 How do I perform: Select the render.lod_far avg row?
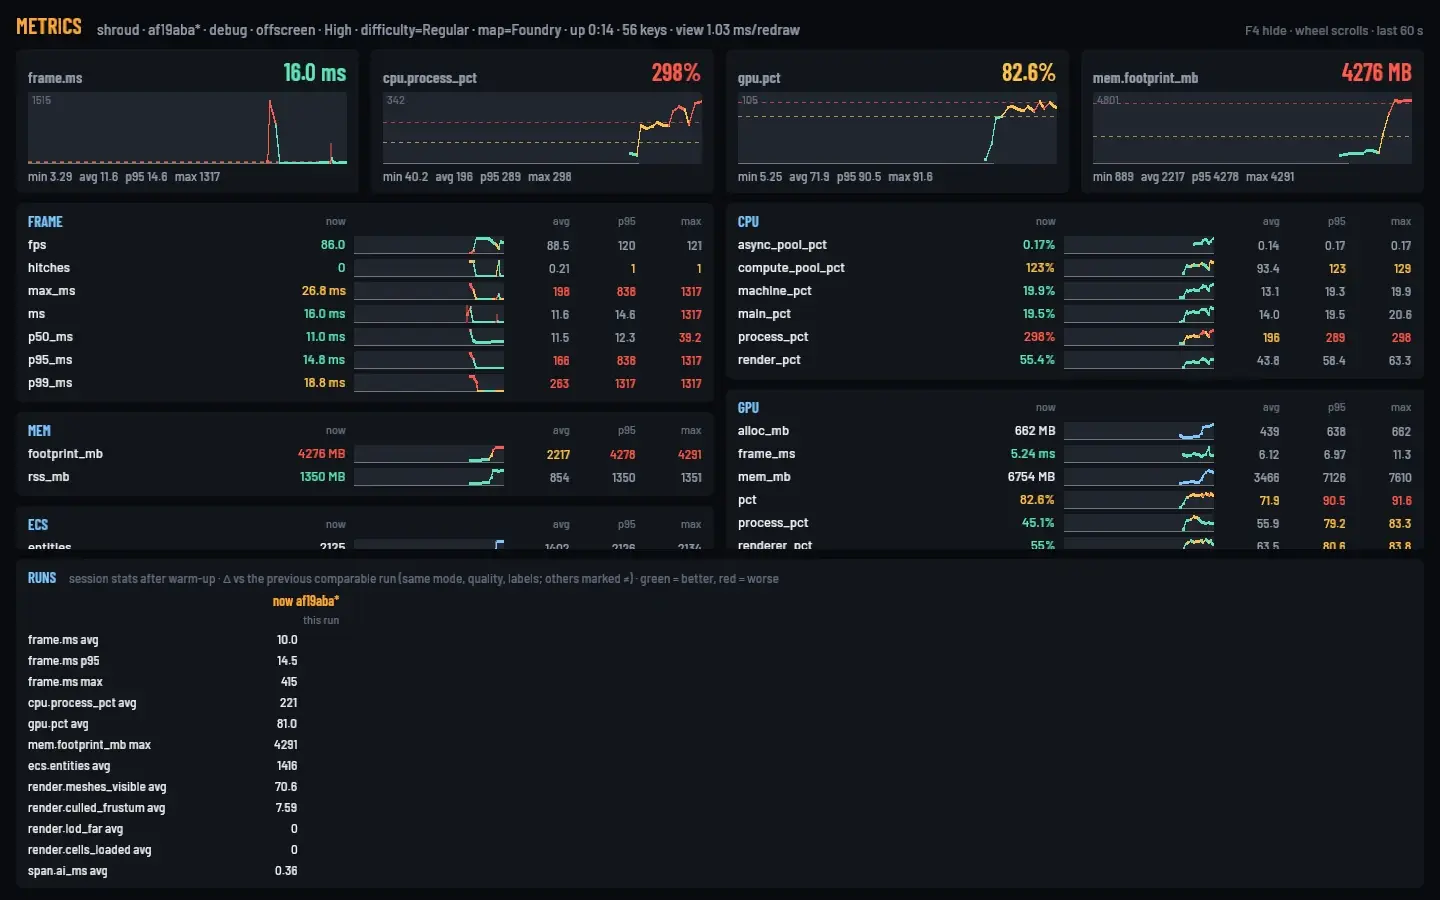click(163, 829)
